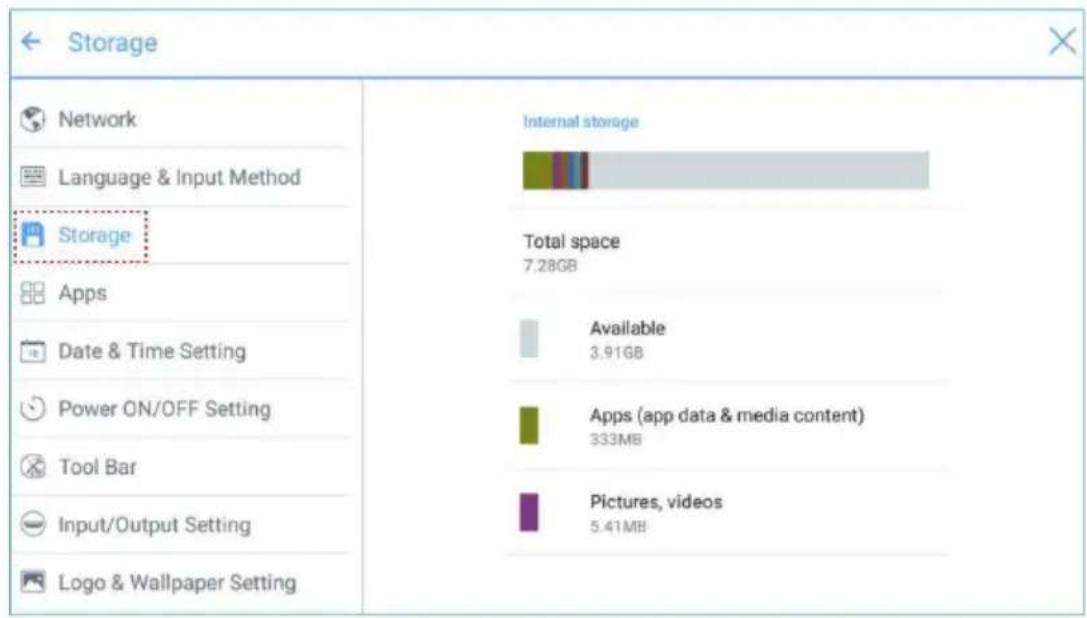
Task: Click the Apps grid icon
Action: [x=33, y=293]
